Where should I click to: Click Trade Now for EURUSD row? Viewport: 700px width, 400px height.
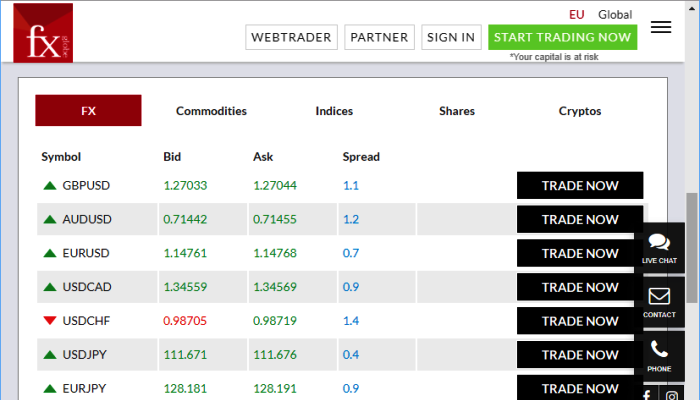coord(580,253)
